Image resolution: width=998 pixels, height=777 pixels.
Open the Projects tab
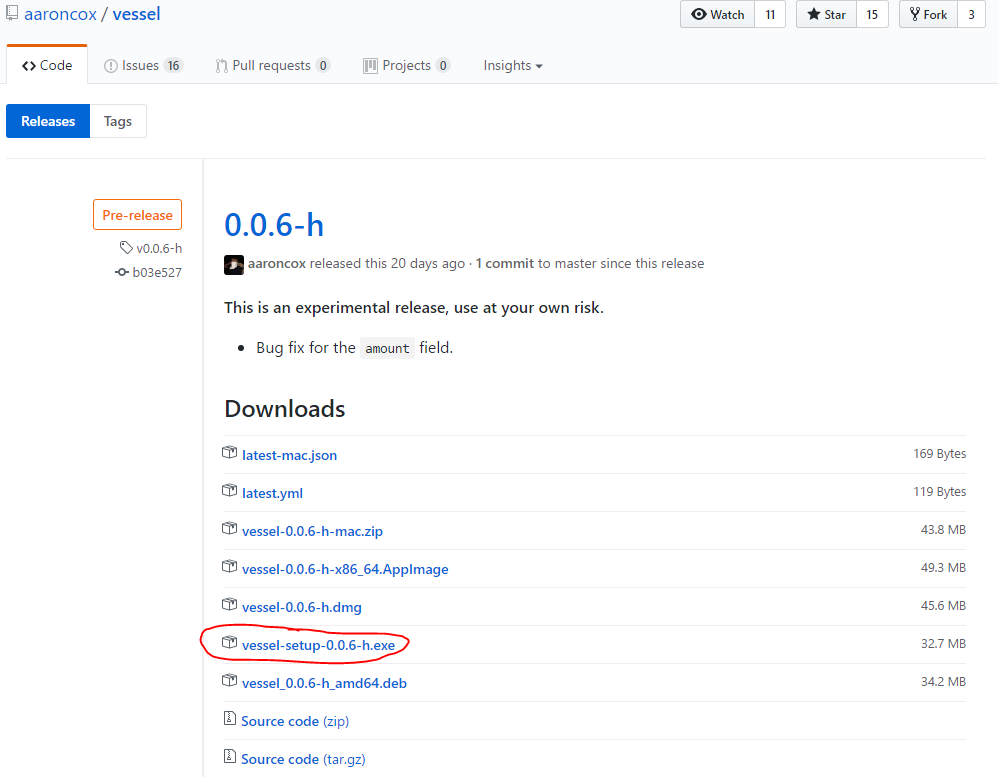pyautogui.click(x=407, y=65)
